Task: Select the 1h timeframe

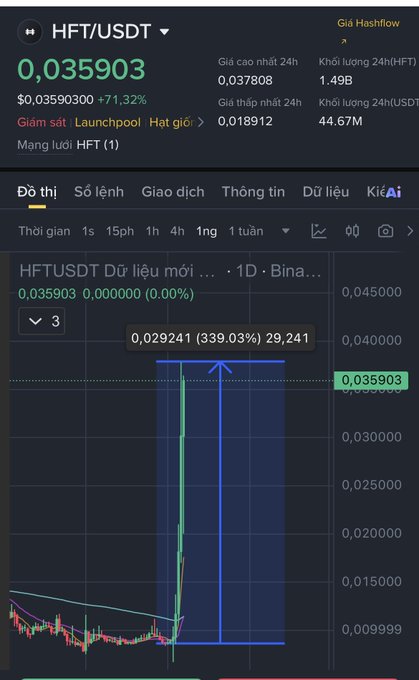Action: point(152,231)
